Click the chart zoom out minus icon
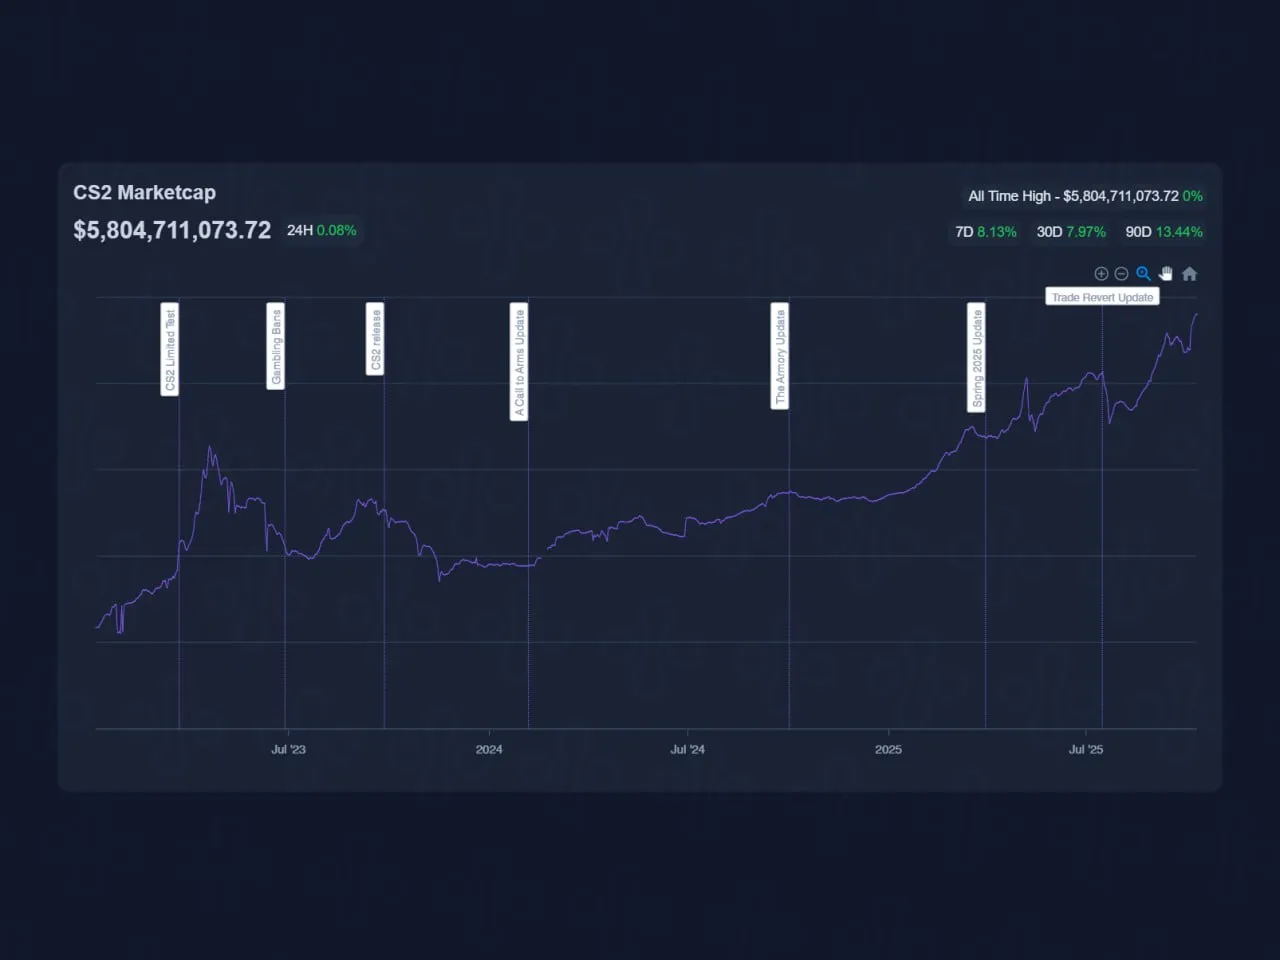This screenshot has width=1280, height=960. [x=1121, y=274]
